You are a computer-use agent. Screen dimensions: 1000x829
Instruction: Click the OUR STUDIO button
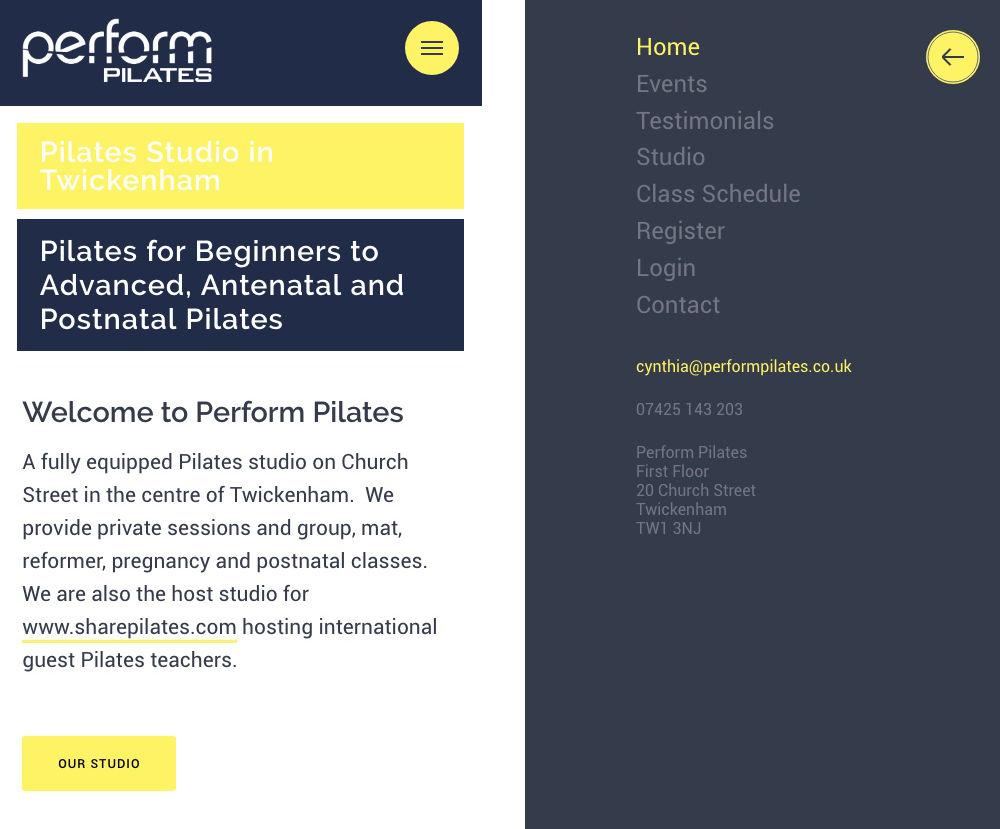[99, 763]
